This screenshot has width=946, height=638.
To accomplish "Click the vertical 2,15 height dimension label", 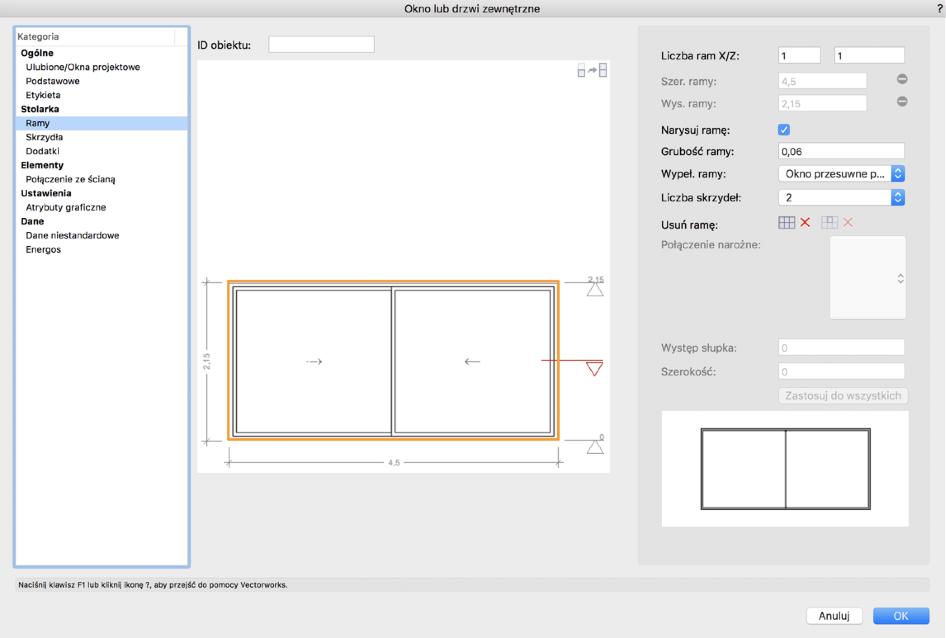I will pos(206,362).
